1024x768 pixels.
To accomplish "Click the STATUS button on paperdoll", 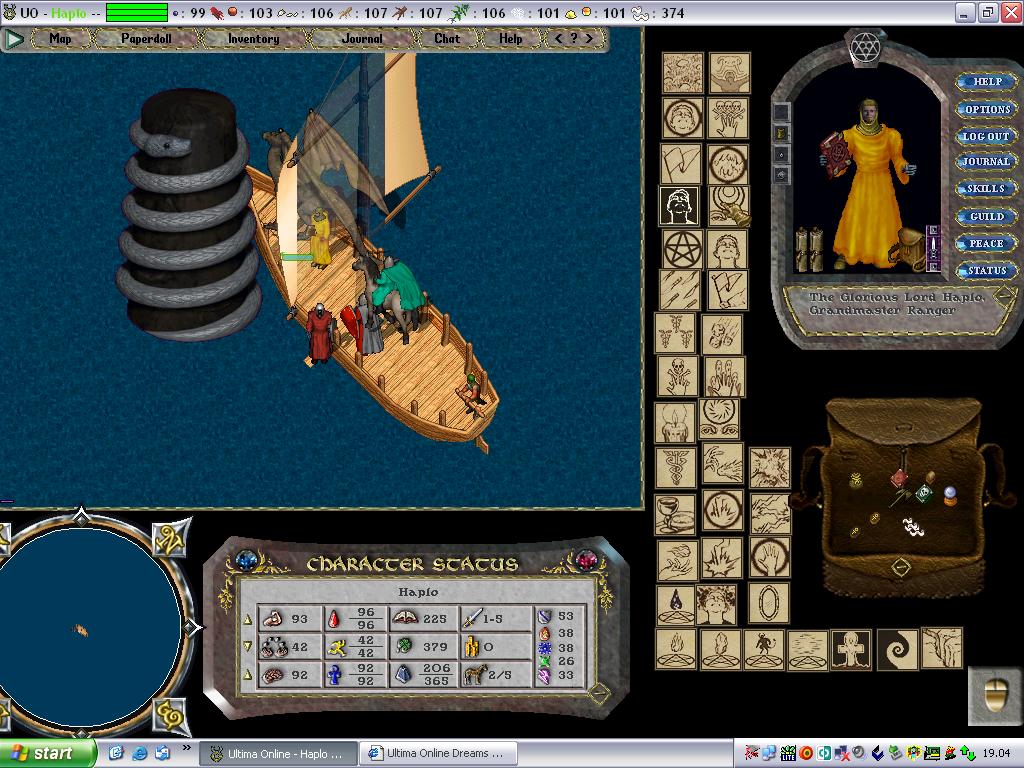I will click(986, 270).
